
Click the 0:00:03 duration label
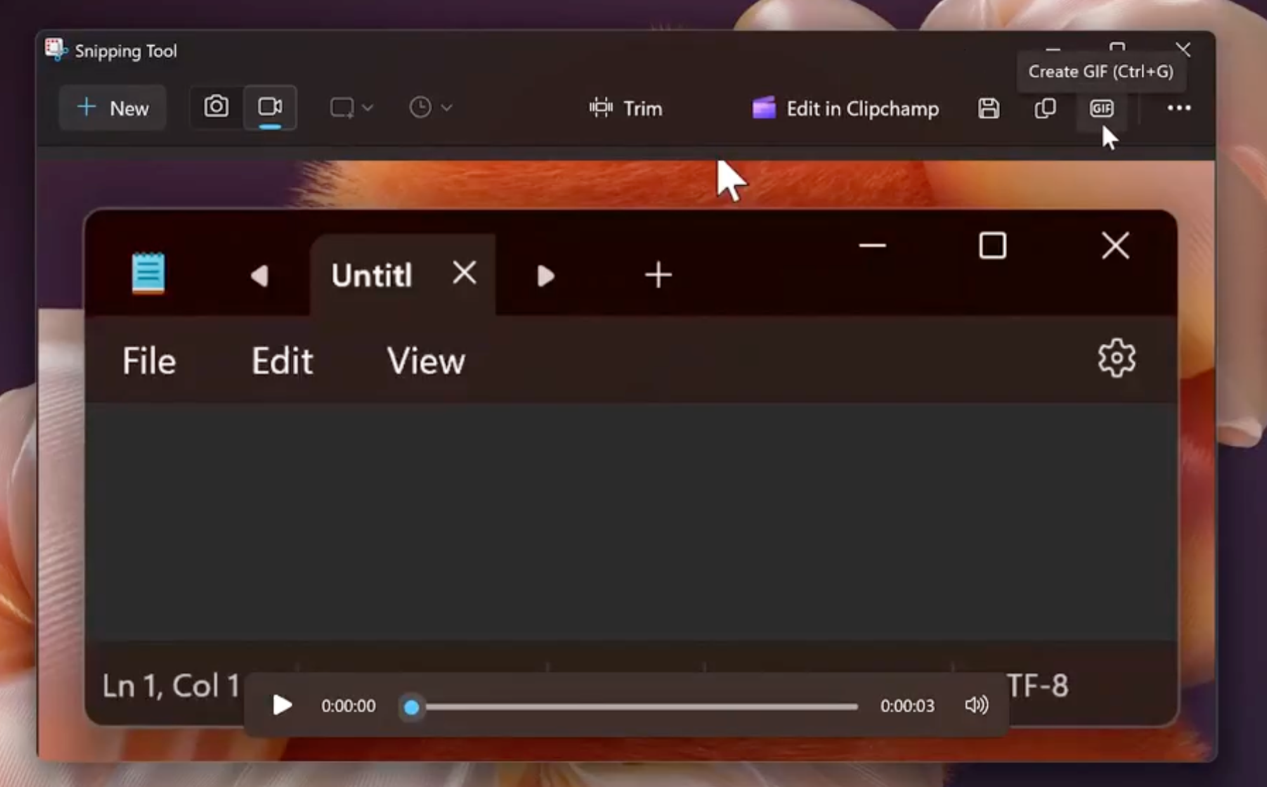click(x=907, y=706)
